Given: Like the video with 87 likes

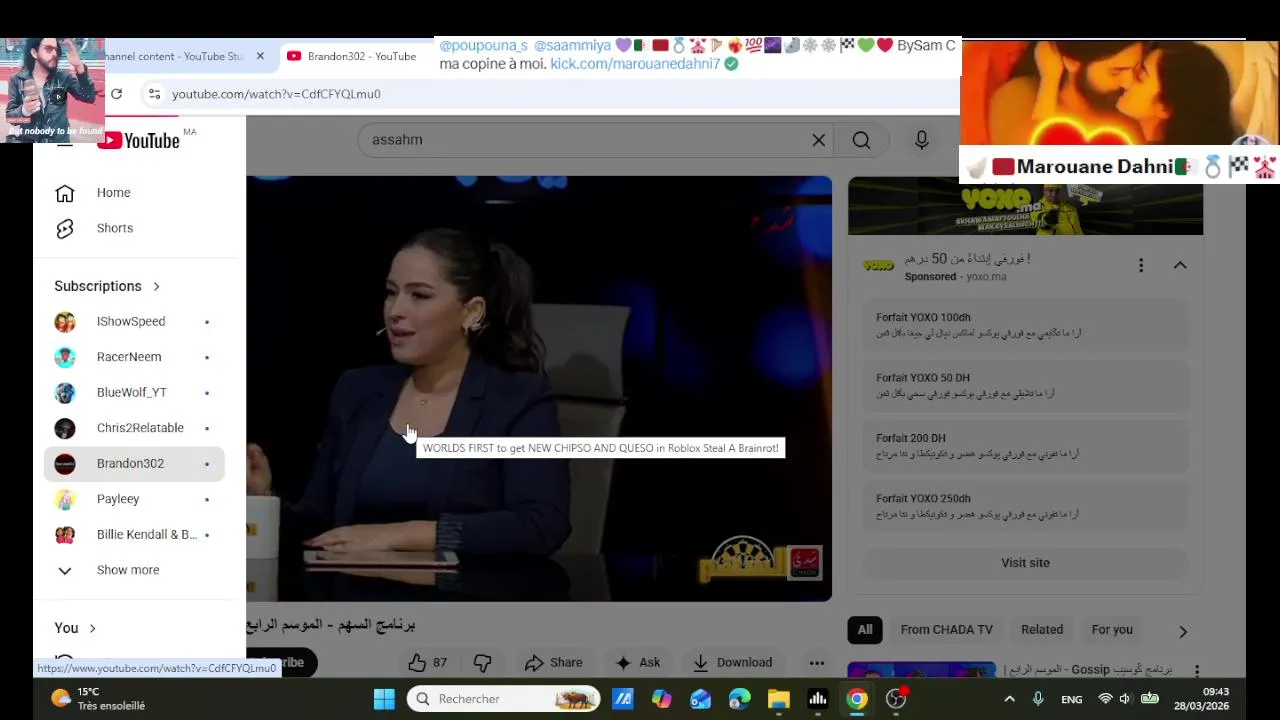Looking at the screenshot, I should tap(427, 662).
